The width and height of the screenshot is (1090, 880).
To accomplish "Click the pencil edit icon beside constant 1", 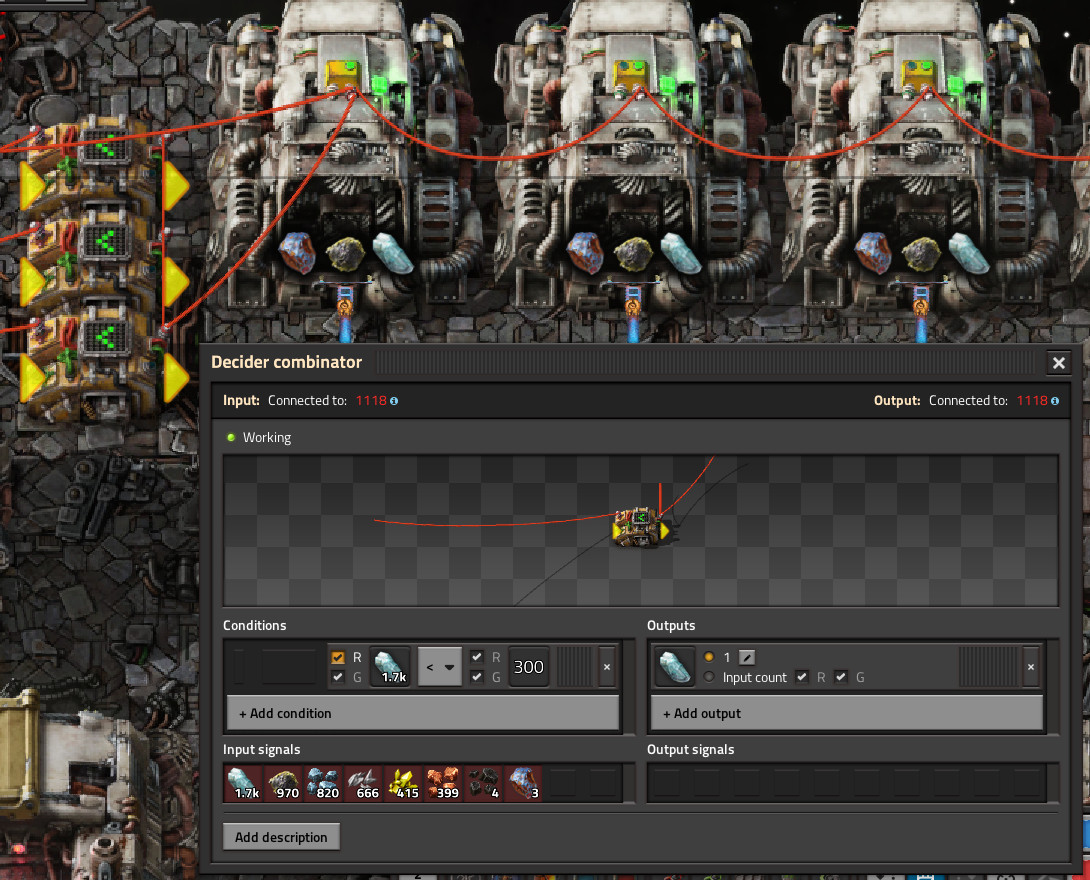I will coord(747,657).
